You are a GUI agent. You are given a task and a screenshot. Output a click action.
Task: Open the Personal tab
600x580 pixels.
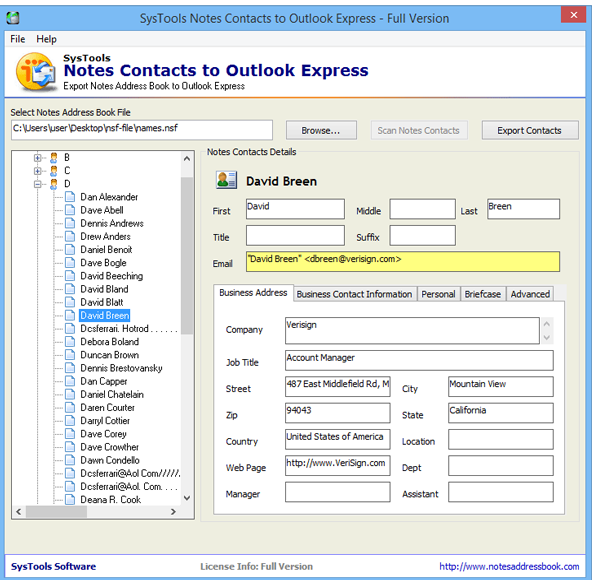coord(438,294)
